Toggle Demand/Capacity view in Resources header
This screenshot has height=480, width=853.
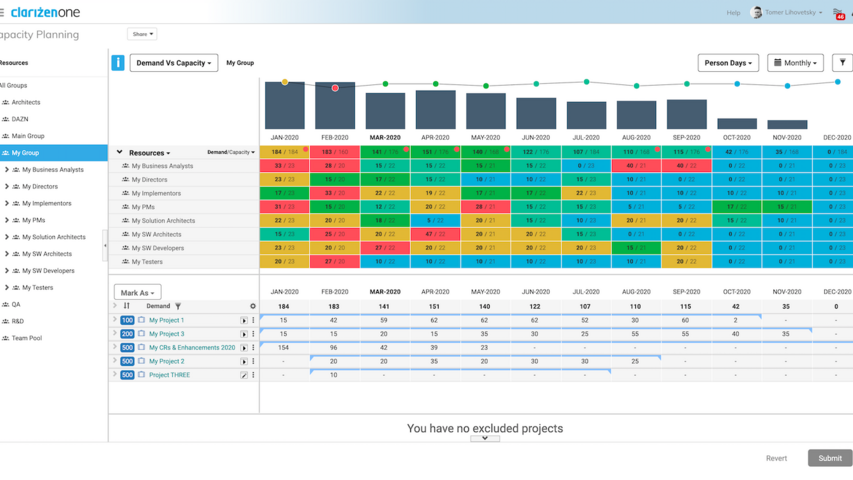pyautogui.click(x=230, y=153)
